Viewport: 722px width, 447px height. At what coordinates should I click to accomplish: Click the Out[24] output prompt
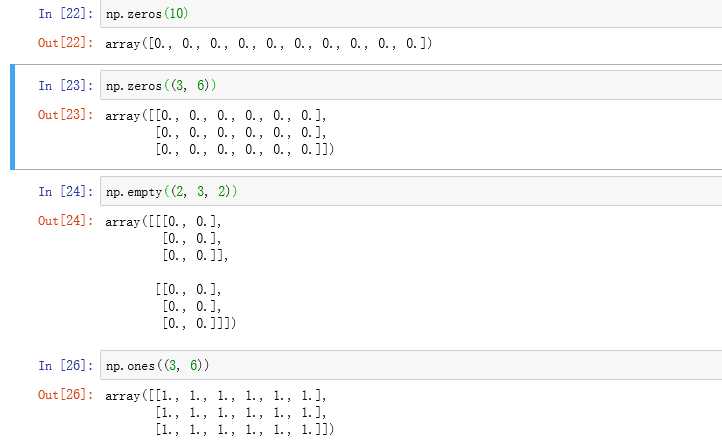click(x=66, y=221)
